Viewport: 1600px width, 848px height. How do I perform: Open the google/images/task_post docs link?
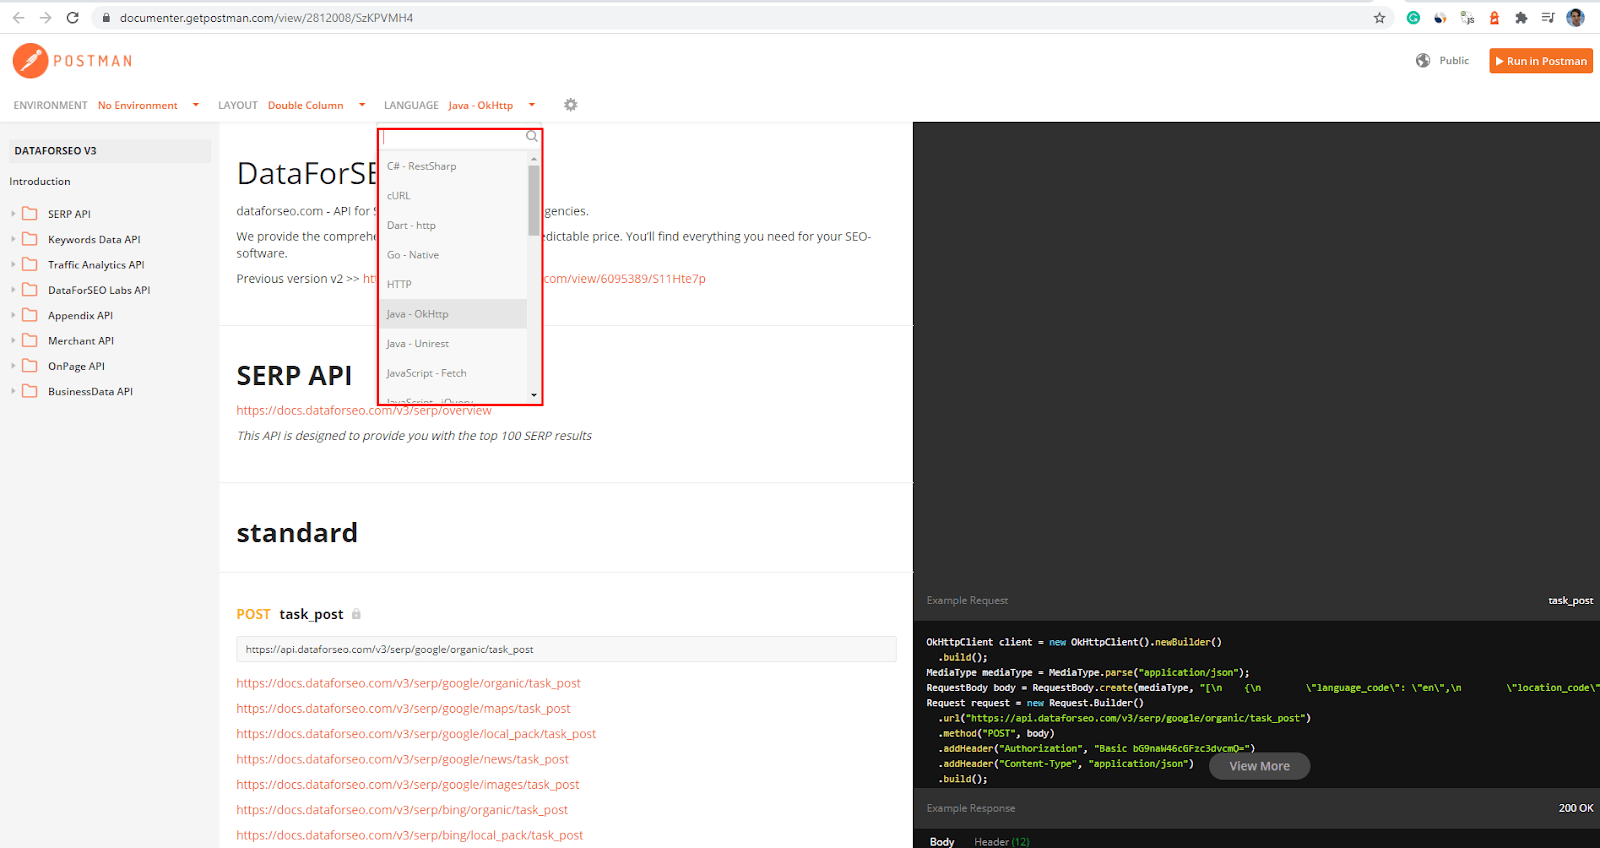point(408,785)
